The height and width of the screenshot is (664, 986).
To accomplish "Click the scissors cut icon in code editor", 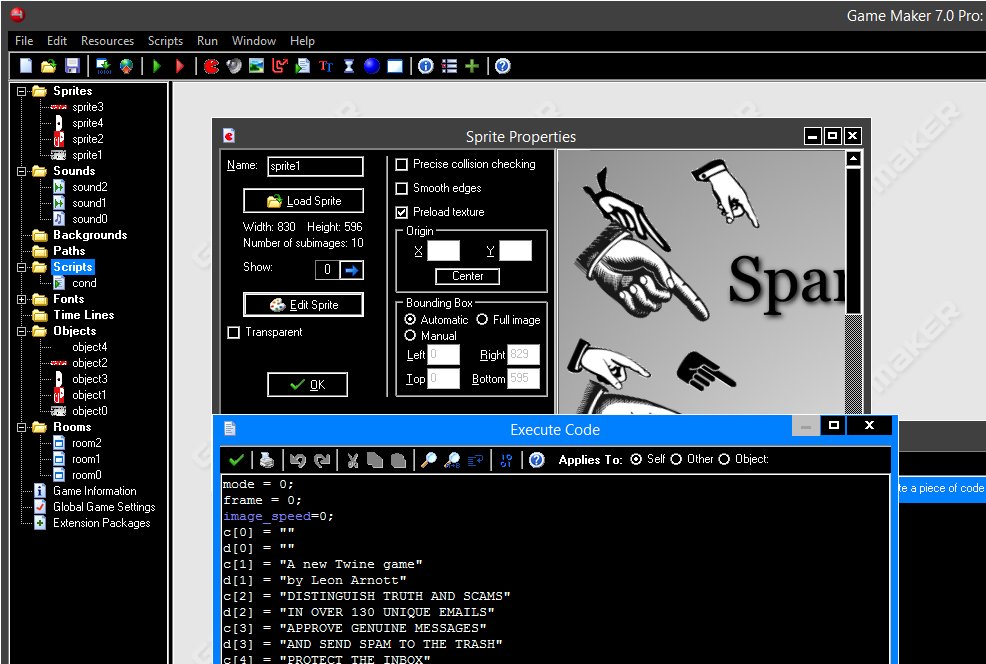I will point(352,460).
